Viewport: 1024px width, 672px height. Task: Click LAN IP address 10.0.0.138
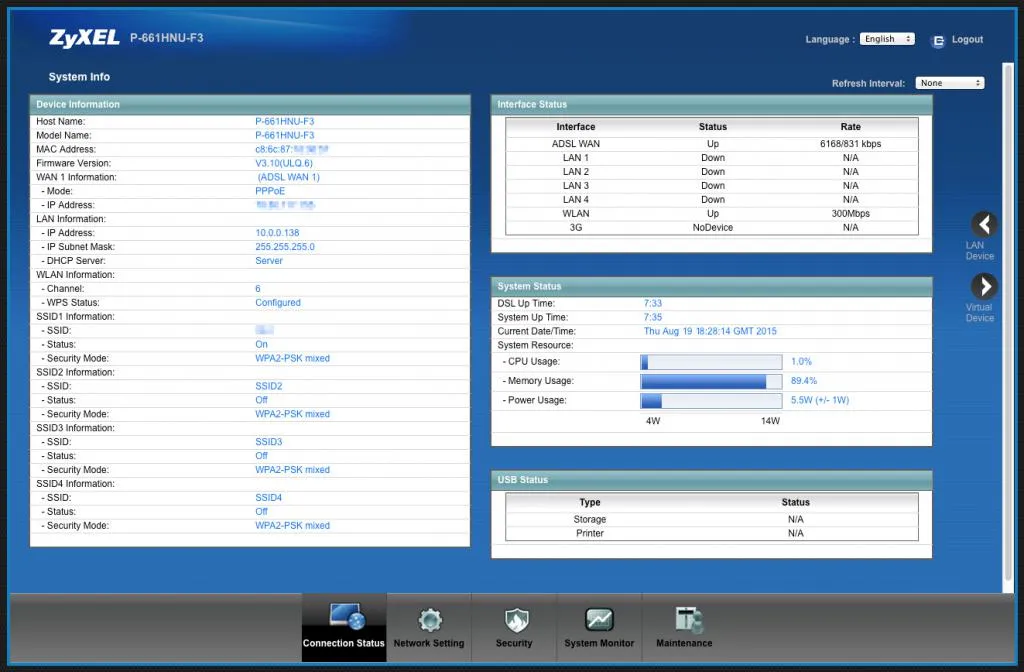coord(277,233)
